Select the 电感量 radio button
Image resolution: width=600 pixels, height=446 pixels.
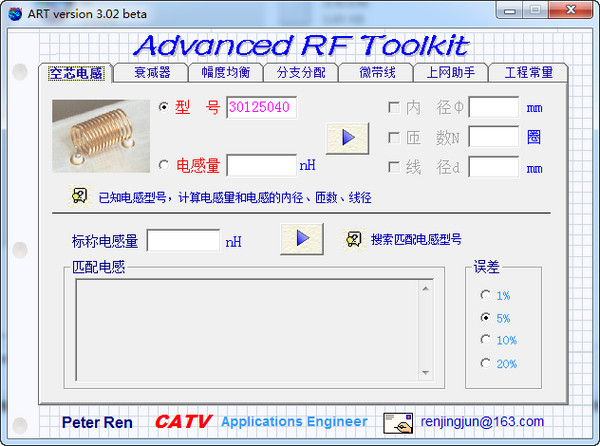click(x=164, y=165)
